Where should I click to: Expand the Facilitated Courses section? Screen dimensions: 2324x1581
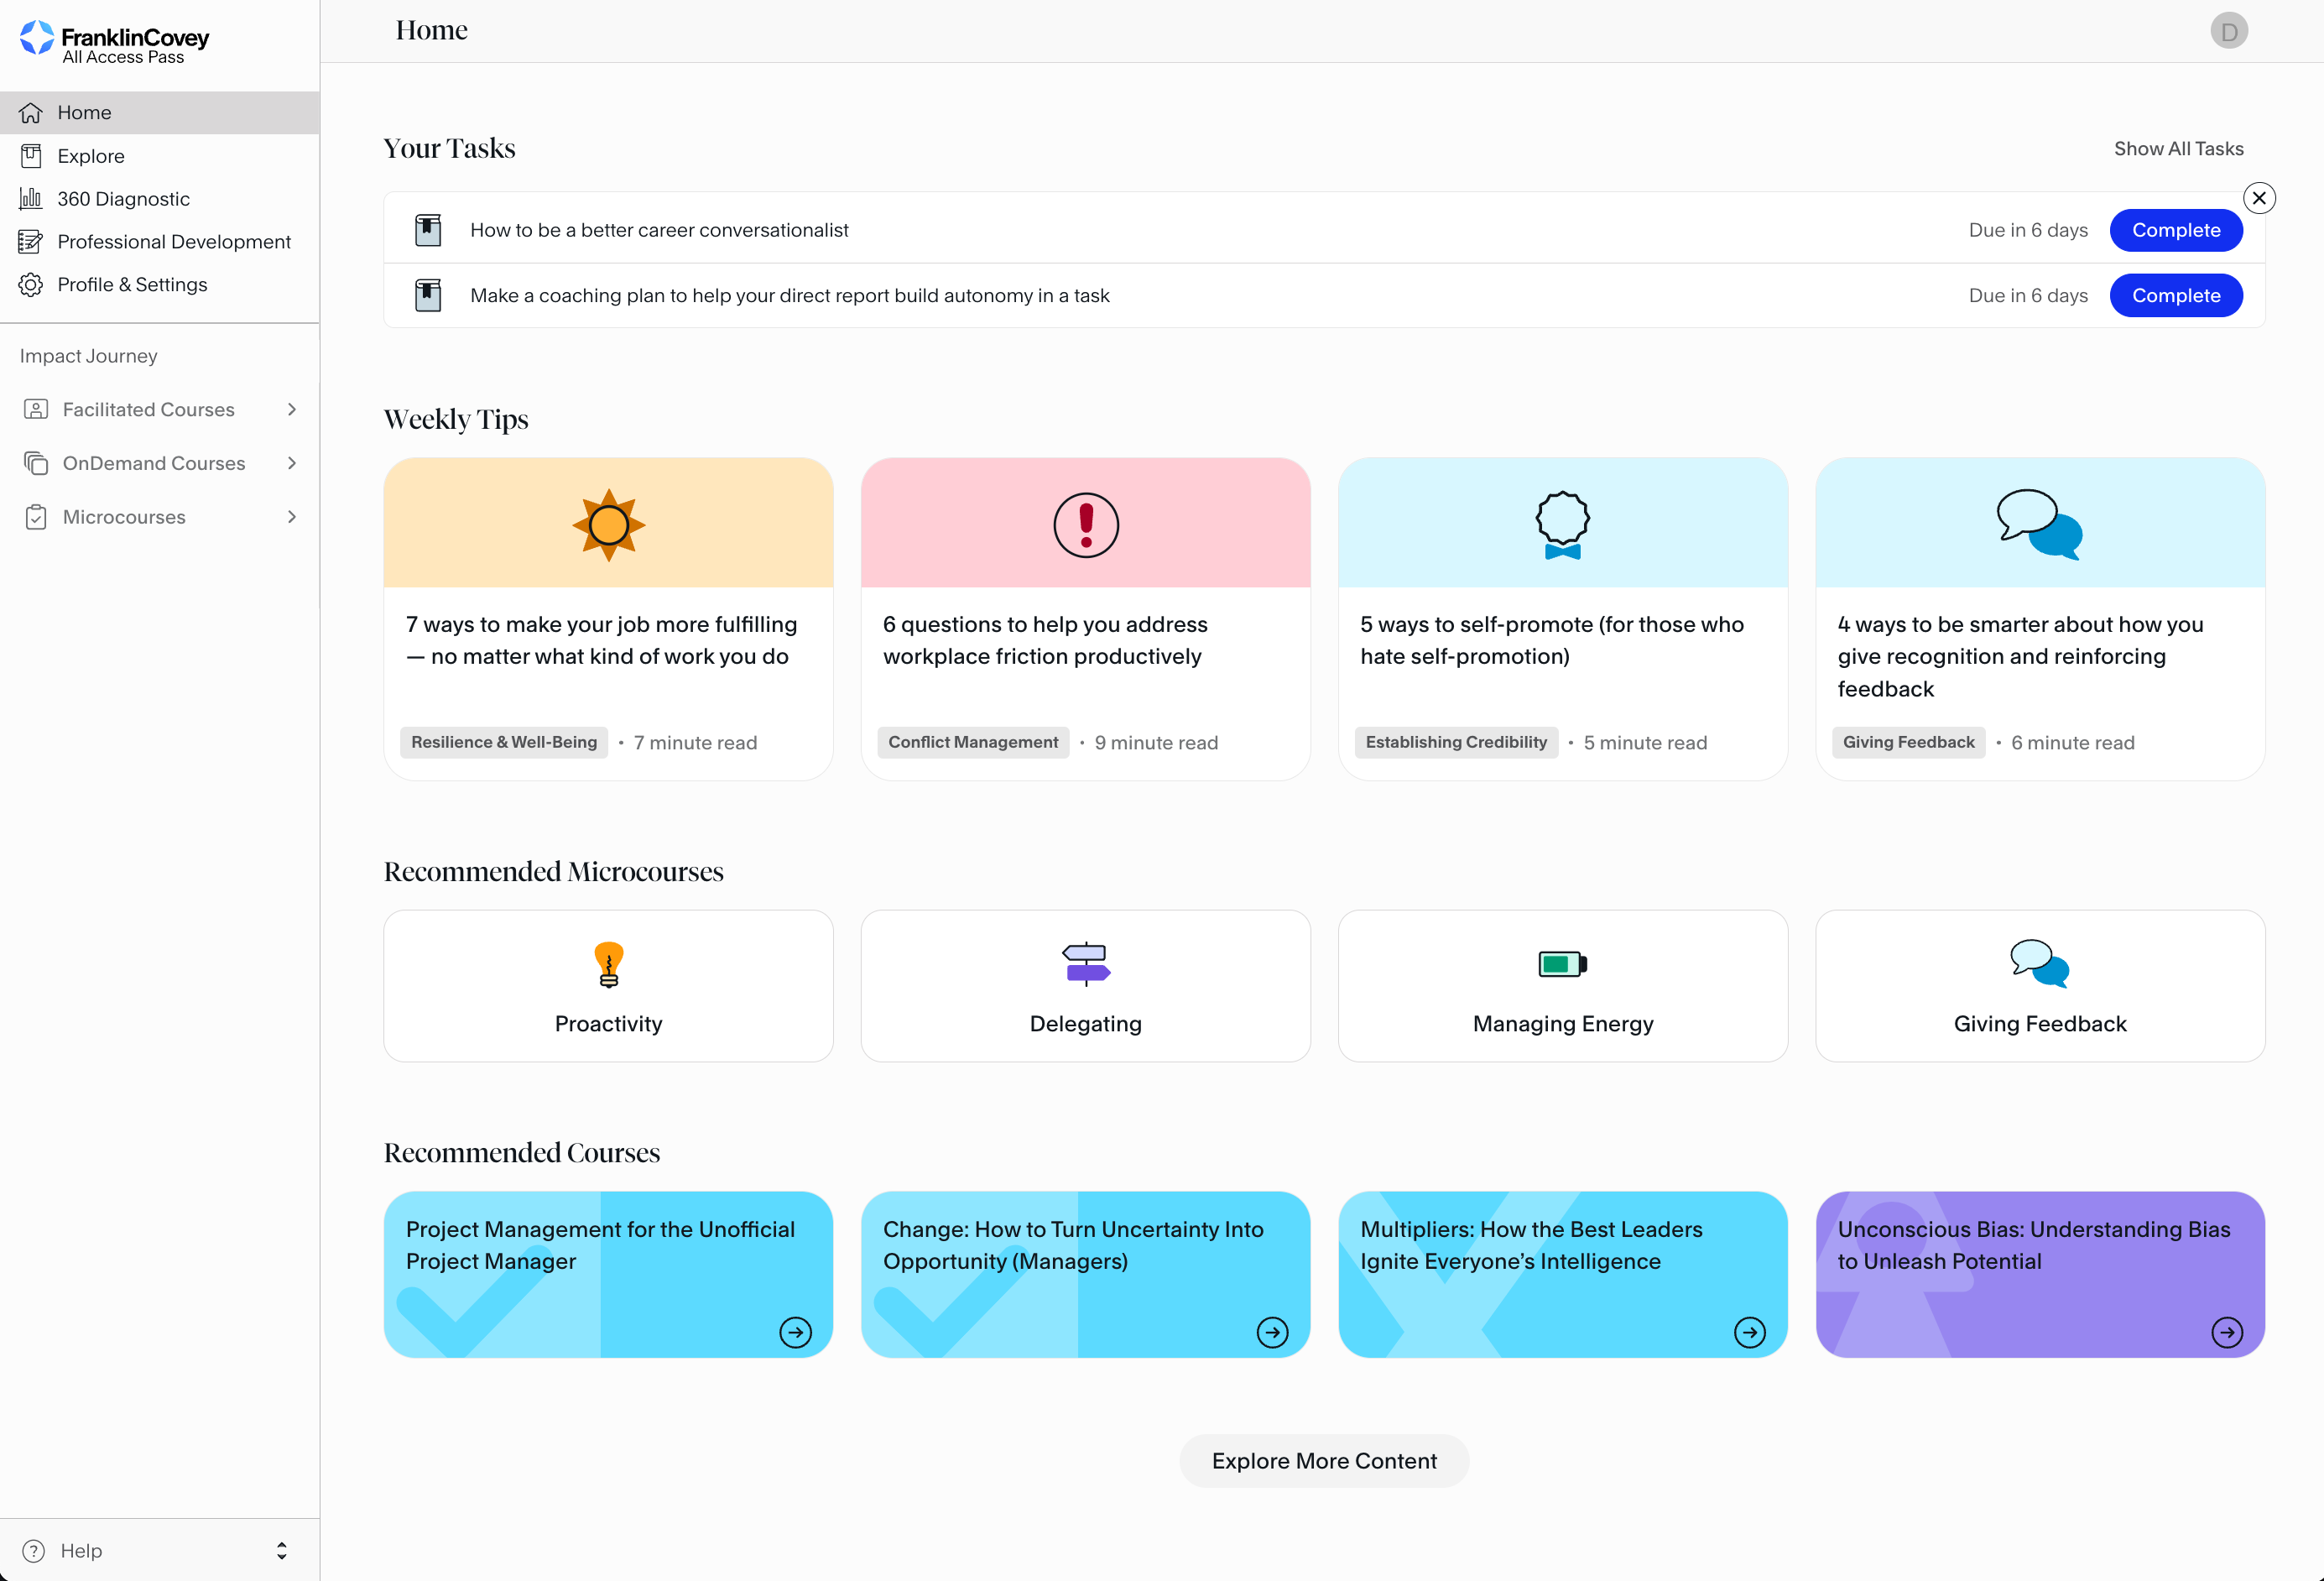click(291, 409)
